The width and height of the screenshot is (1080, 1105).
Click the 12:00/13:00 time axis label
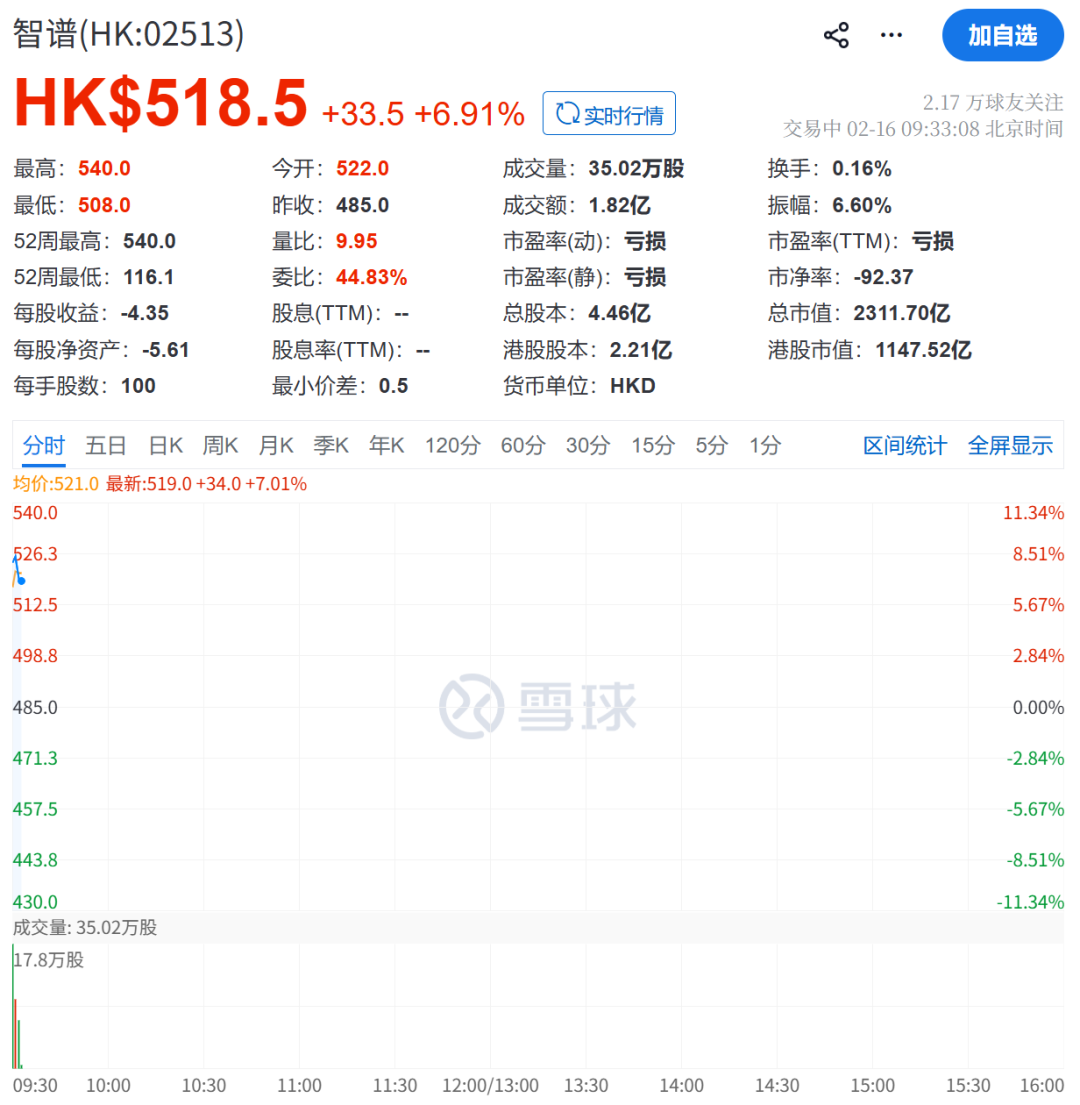click(490, 1086)
